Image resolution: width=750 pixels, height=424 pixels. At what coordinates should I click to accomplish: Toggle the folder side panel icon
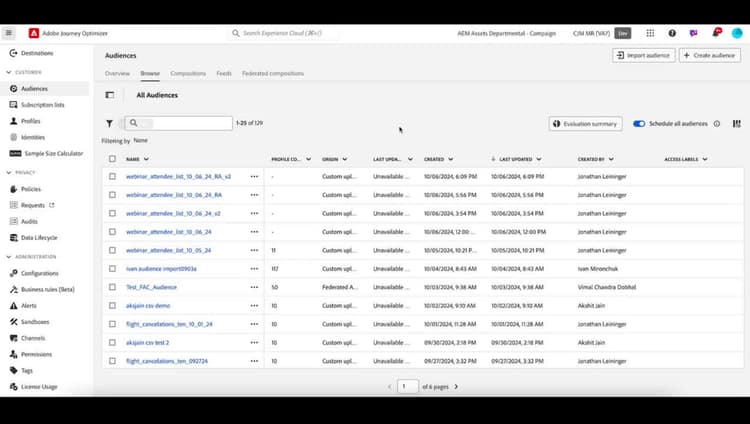click(110, 95)
